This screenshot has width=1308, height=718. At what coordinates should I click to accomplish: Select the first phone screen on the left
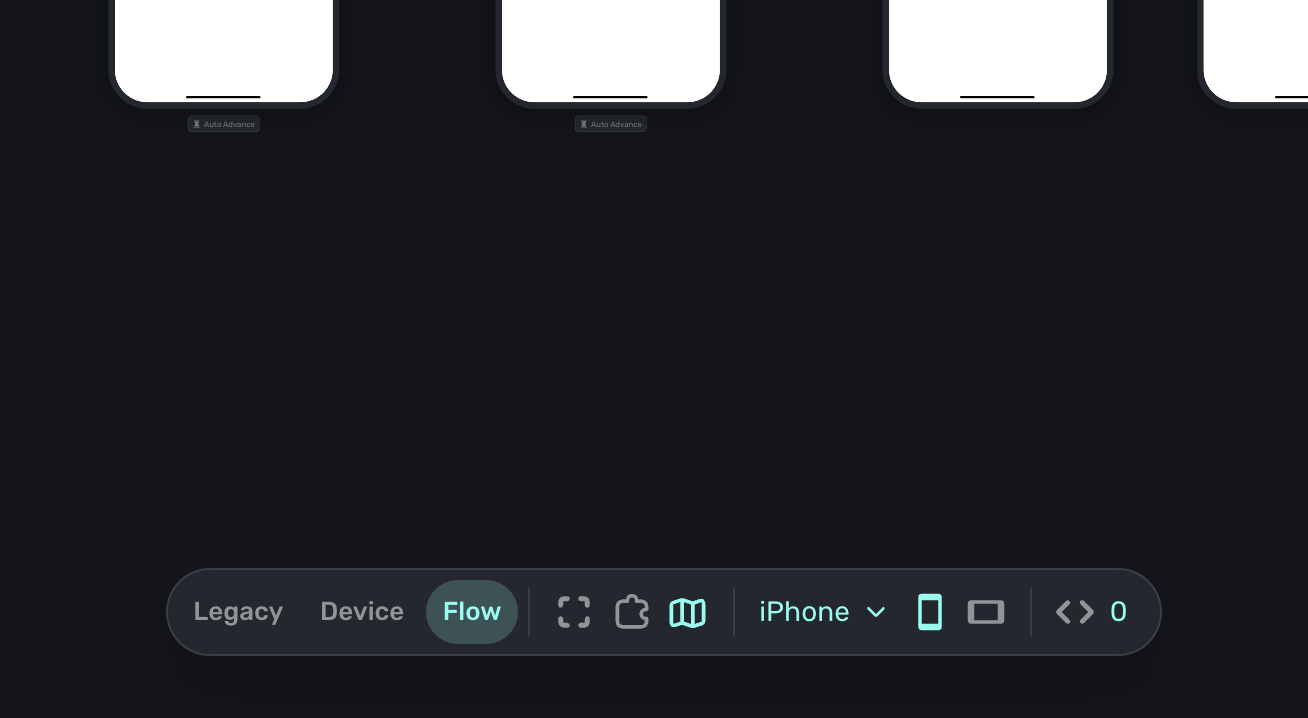pyautogui.click(x=224, y=45)
